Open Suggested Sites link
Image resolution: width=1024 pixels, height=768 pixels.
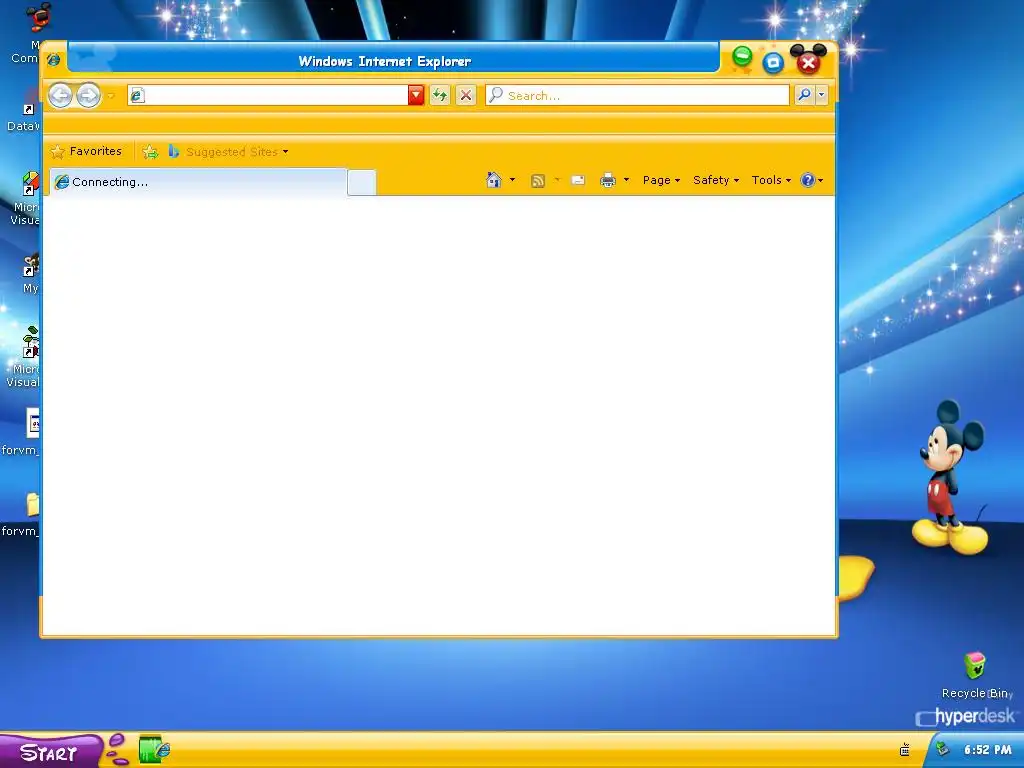tap(228, 152)
